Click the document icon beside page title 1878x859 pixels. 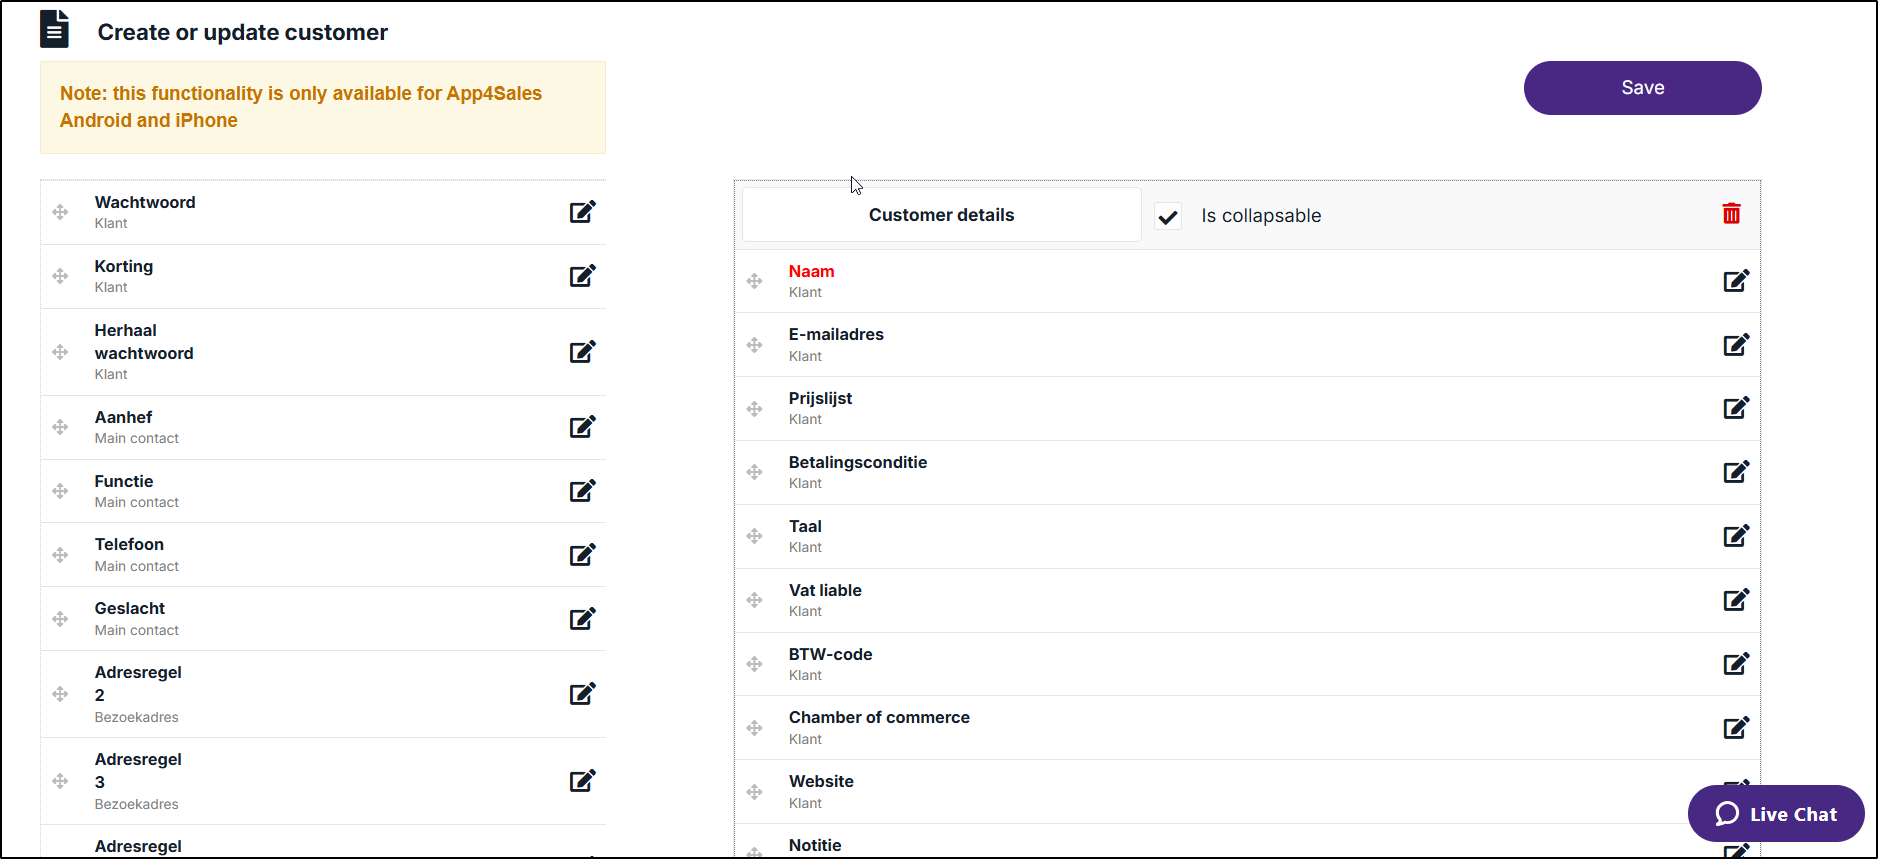(x=55, y=29)
